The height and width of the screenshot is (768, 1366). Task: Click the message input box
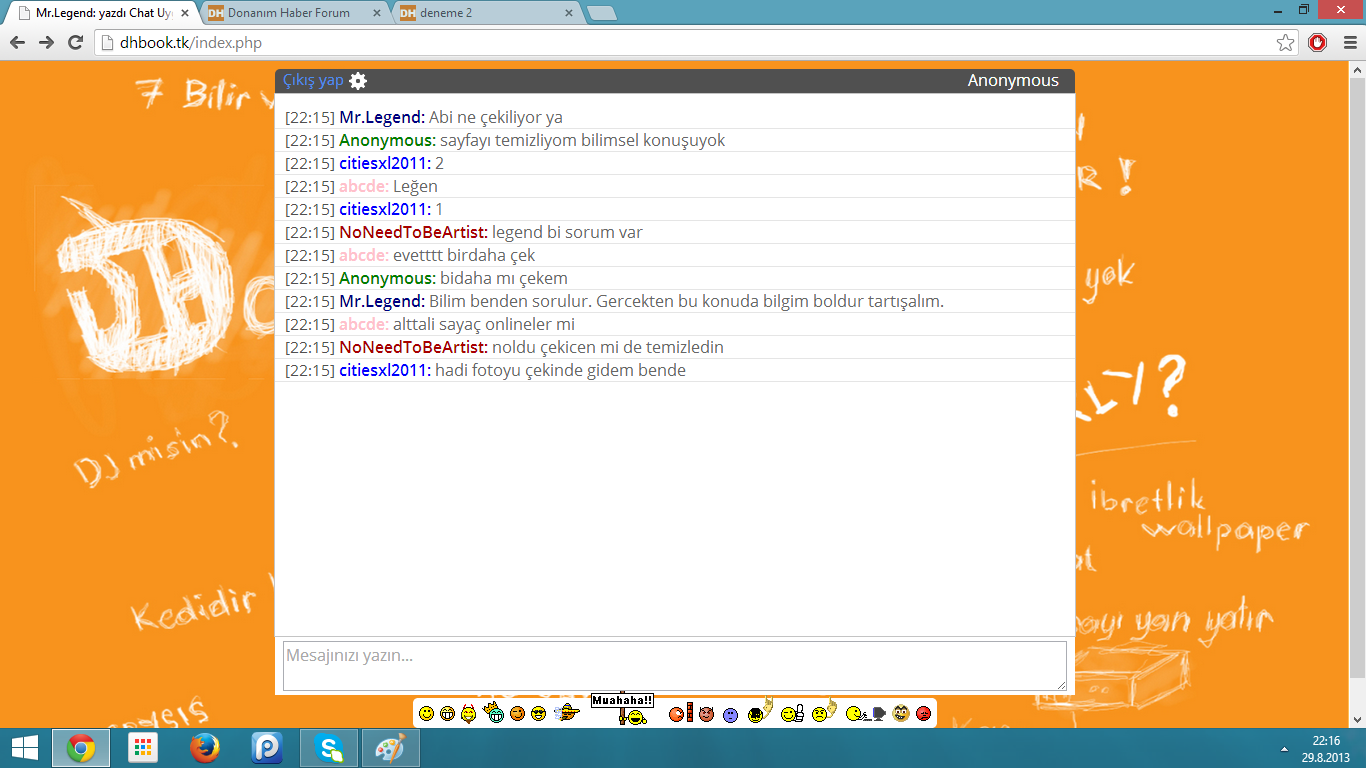[675, 666]
